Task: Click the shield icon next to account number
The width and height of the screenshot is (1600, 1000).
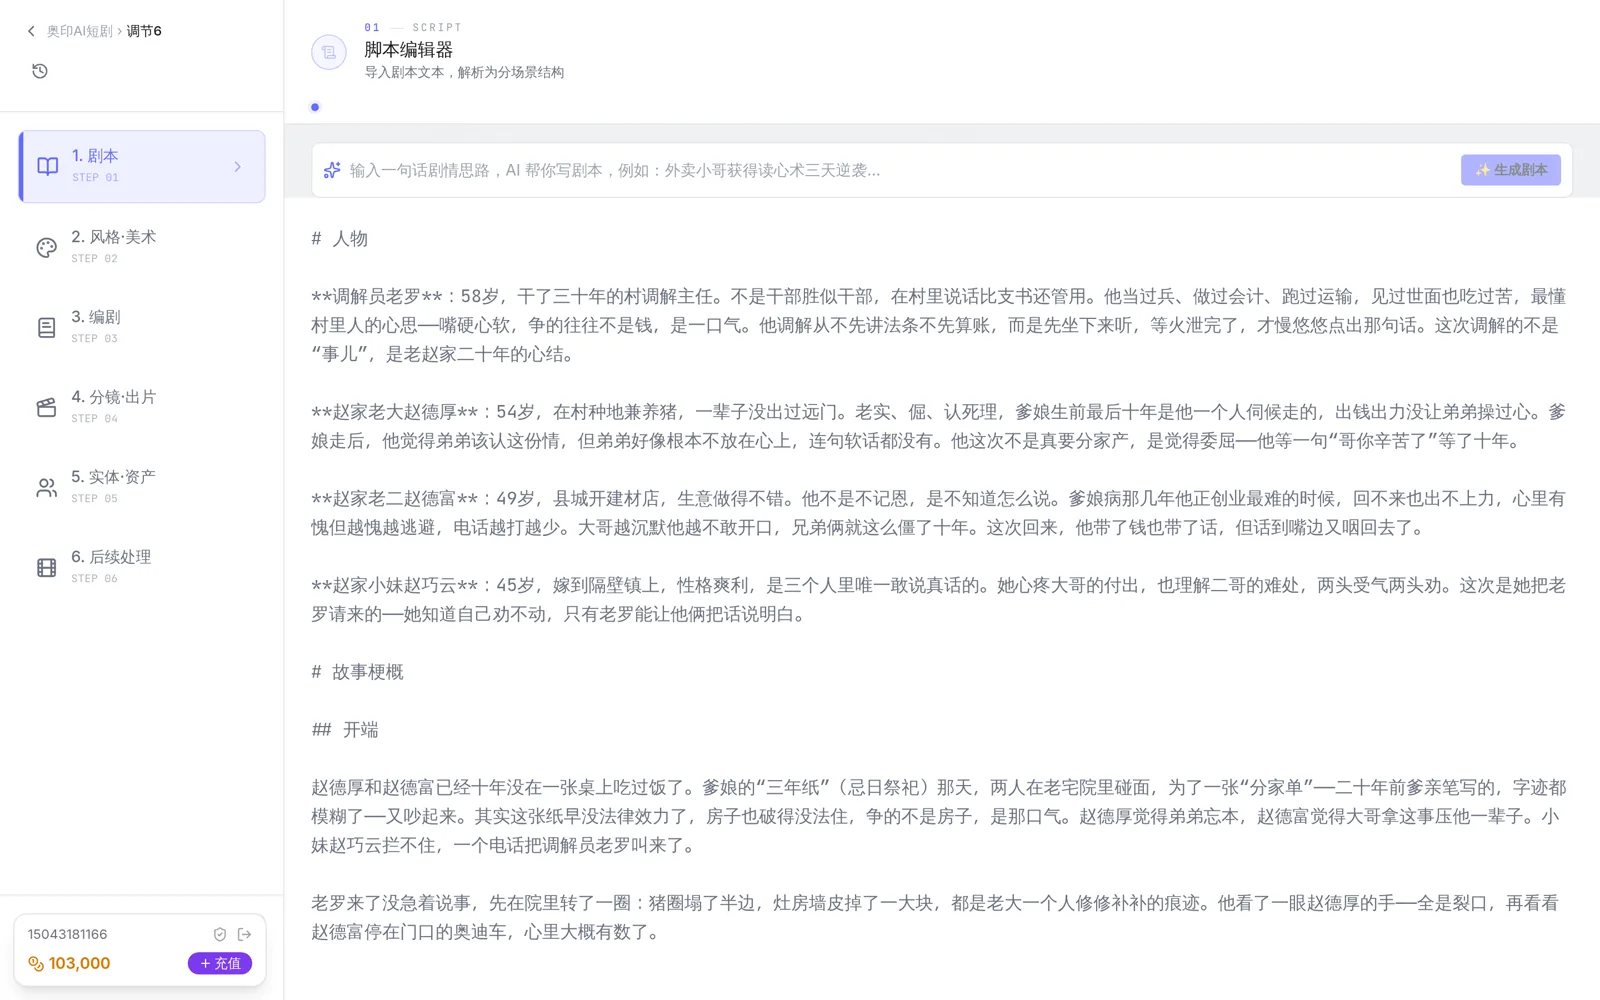Action: pyautogui.click(x=220, y=934)
